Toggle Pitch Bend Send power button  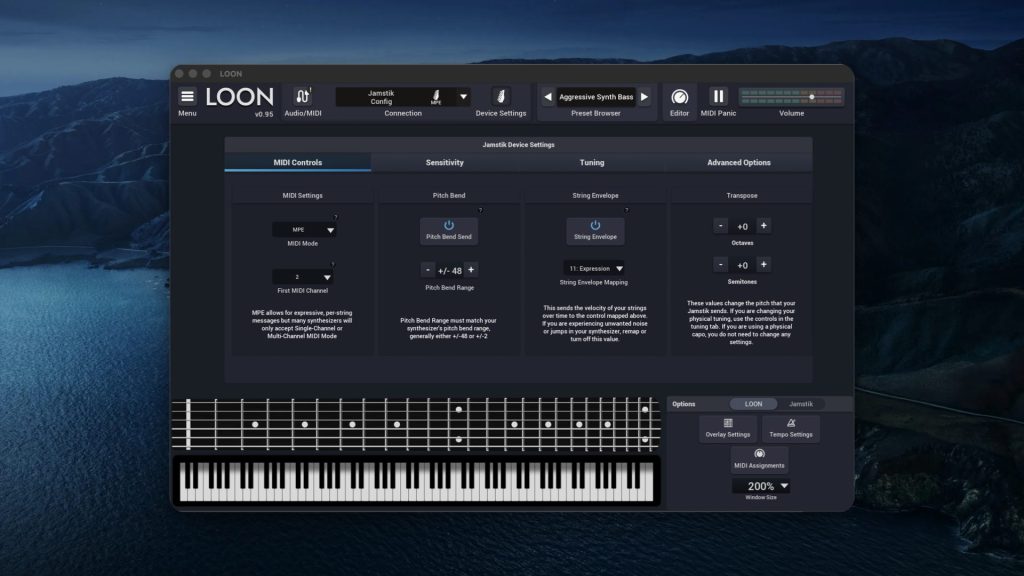[449, 231]
